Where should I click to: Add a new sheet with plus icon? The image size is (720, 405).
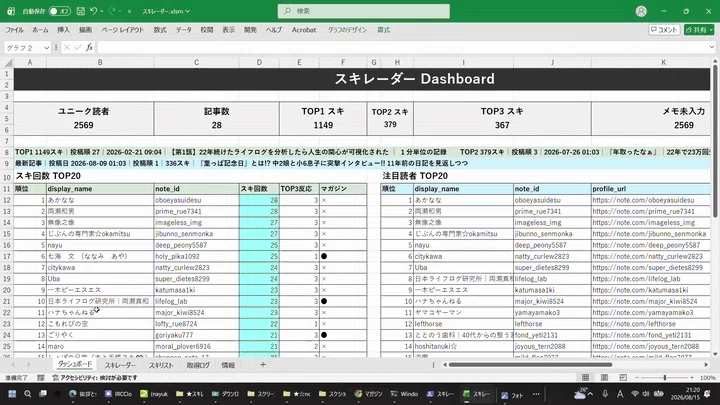263,365
